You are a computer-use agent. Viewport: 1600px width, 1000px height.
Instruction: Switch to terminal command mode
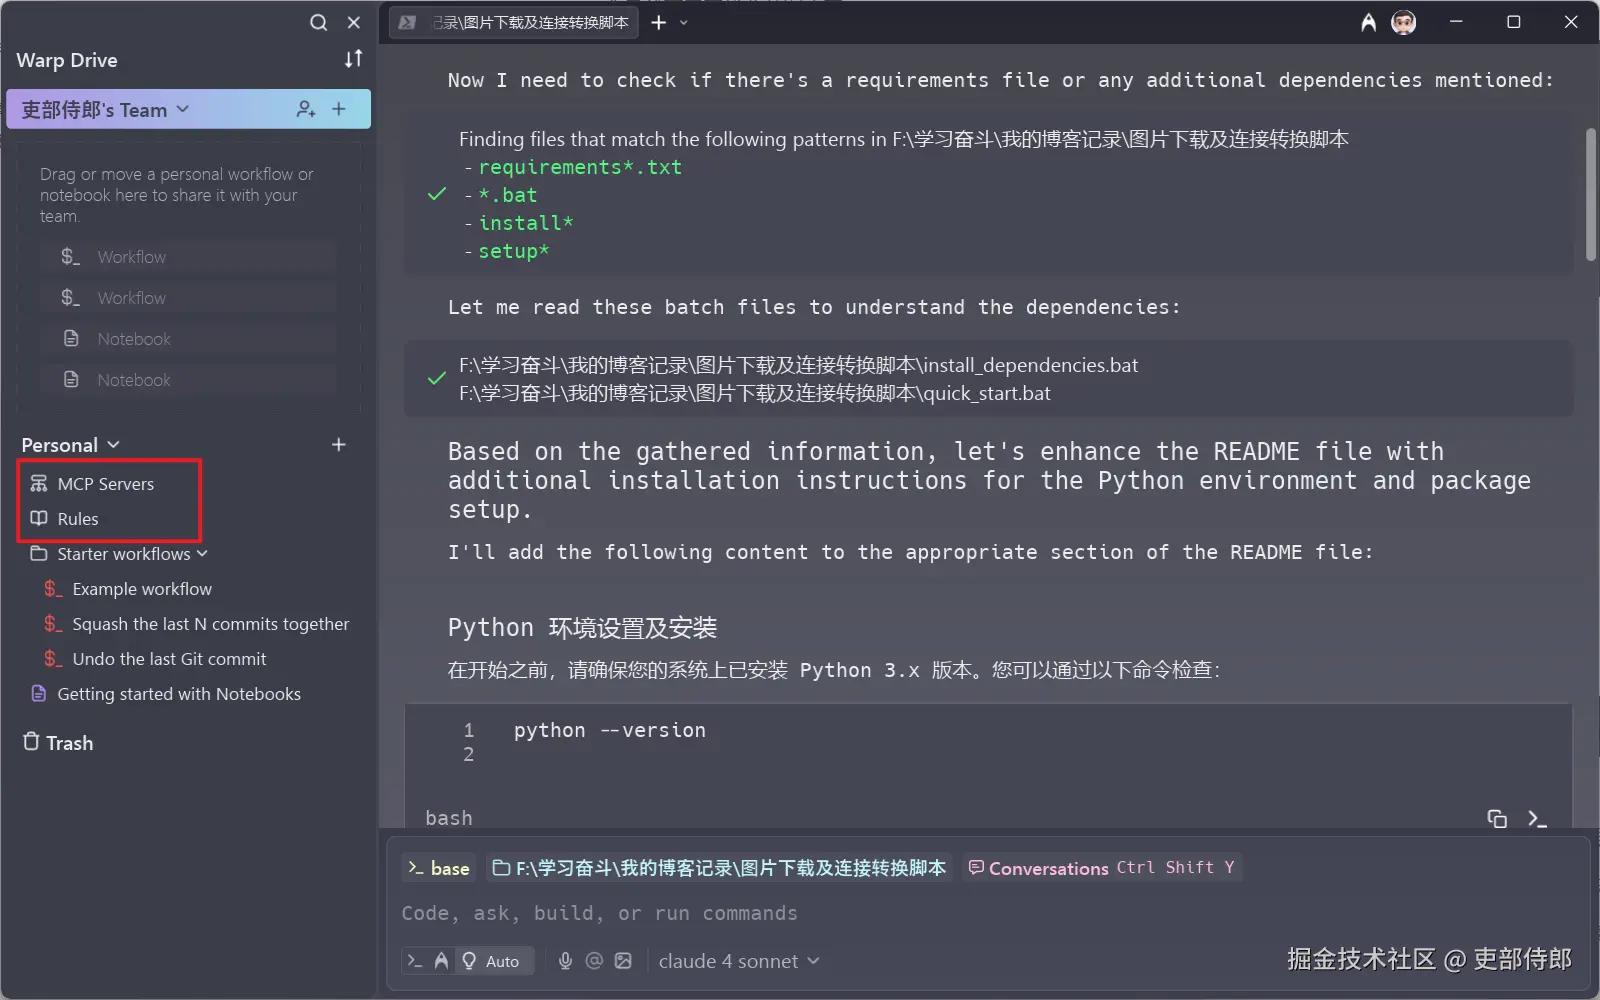point(415,961)
